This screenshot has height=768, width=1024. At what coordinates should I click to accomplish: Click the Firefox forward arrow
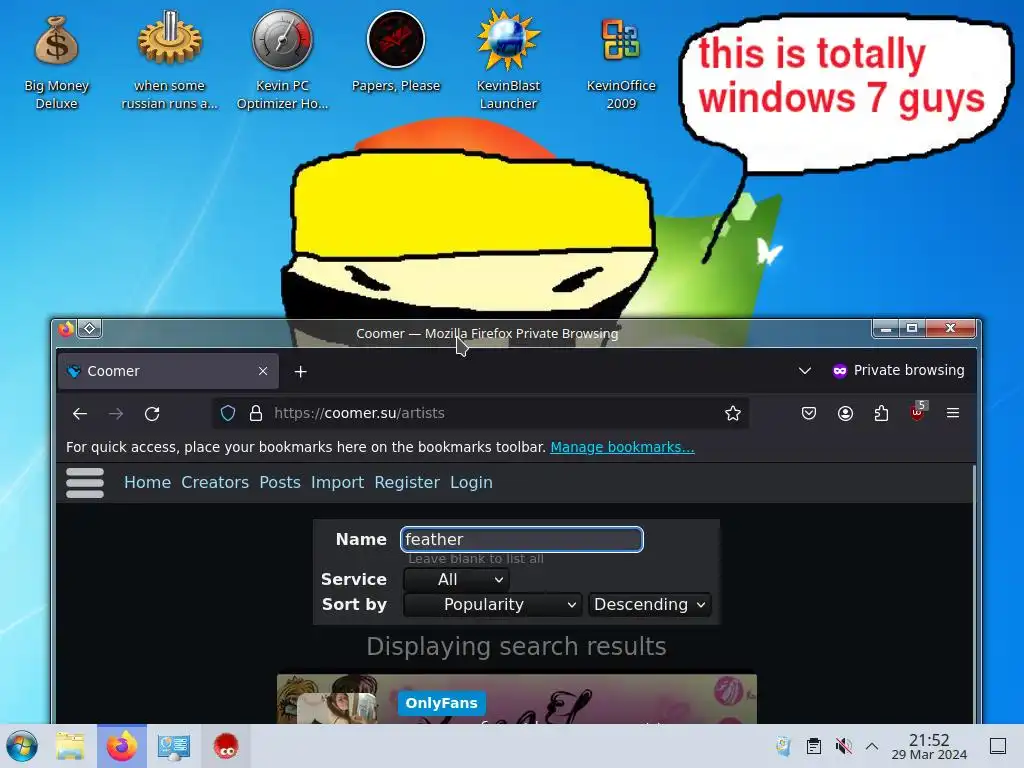click(x=116, y=413)
